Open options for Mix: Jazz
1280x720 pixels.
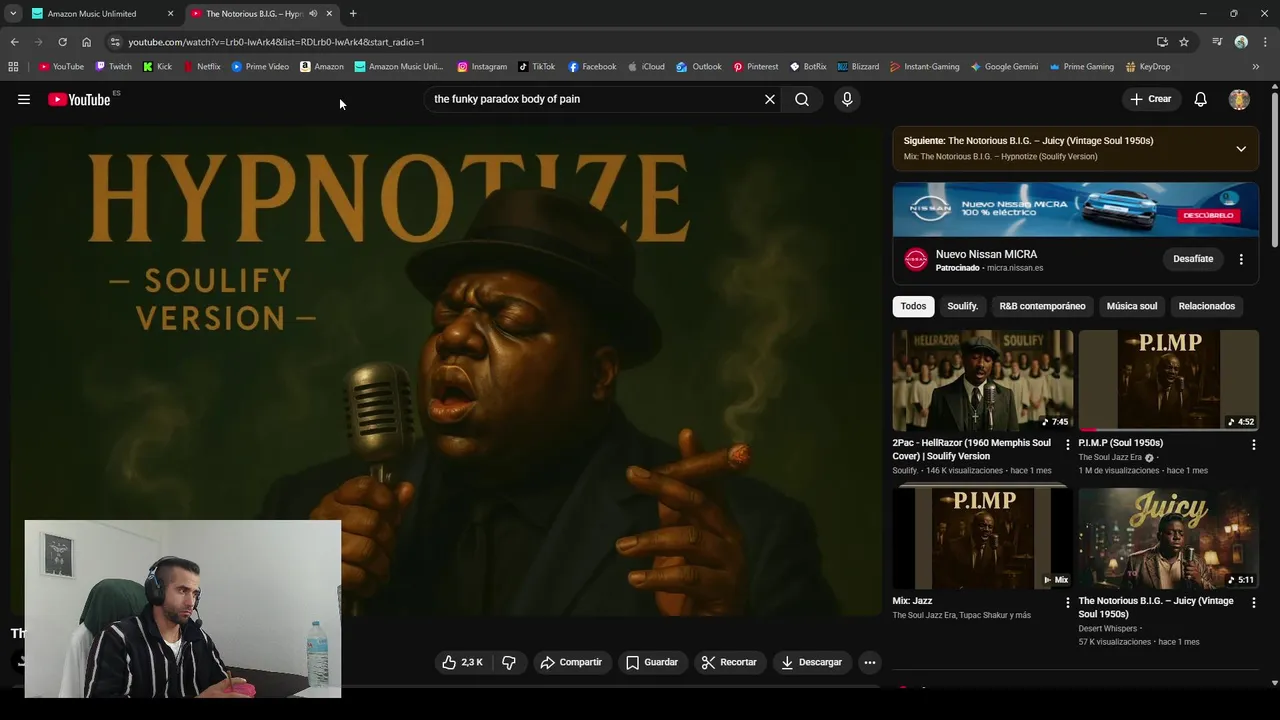coord(1067,602)
